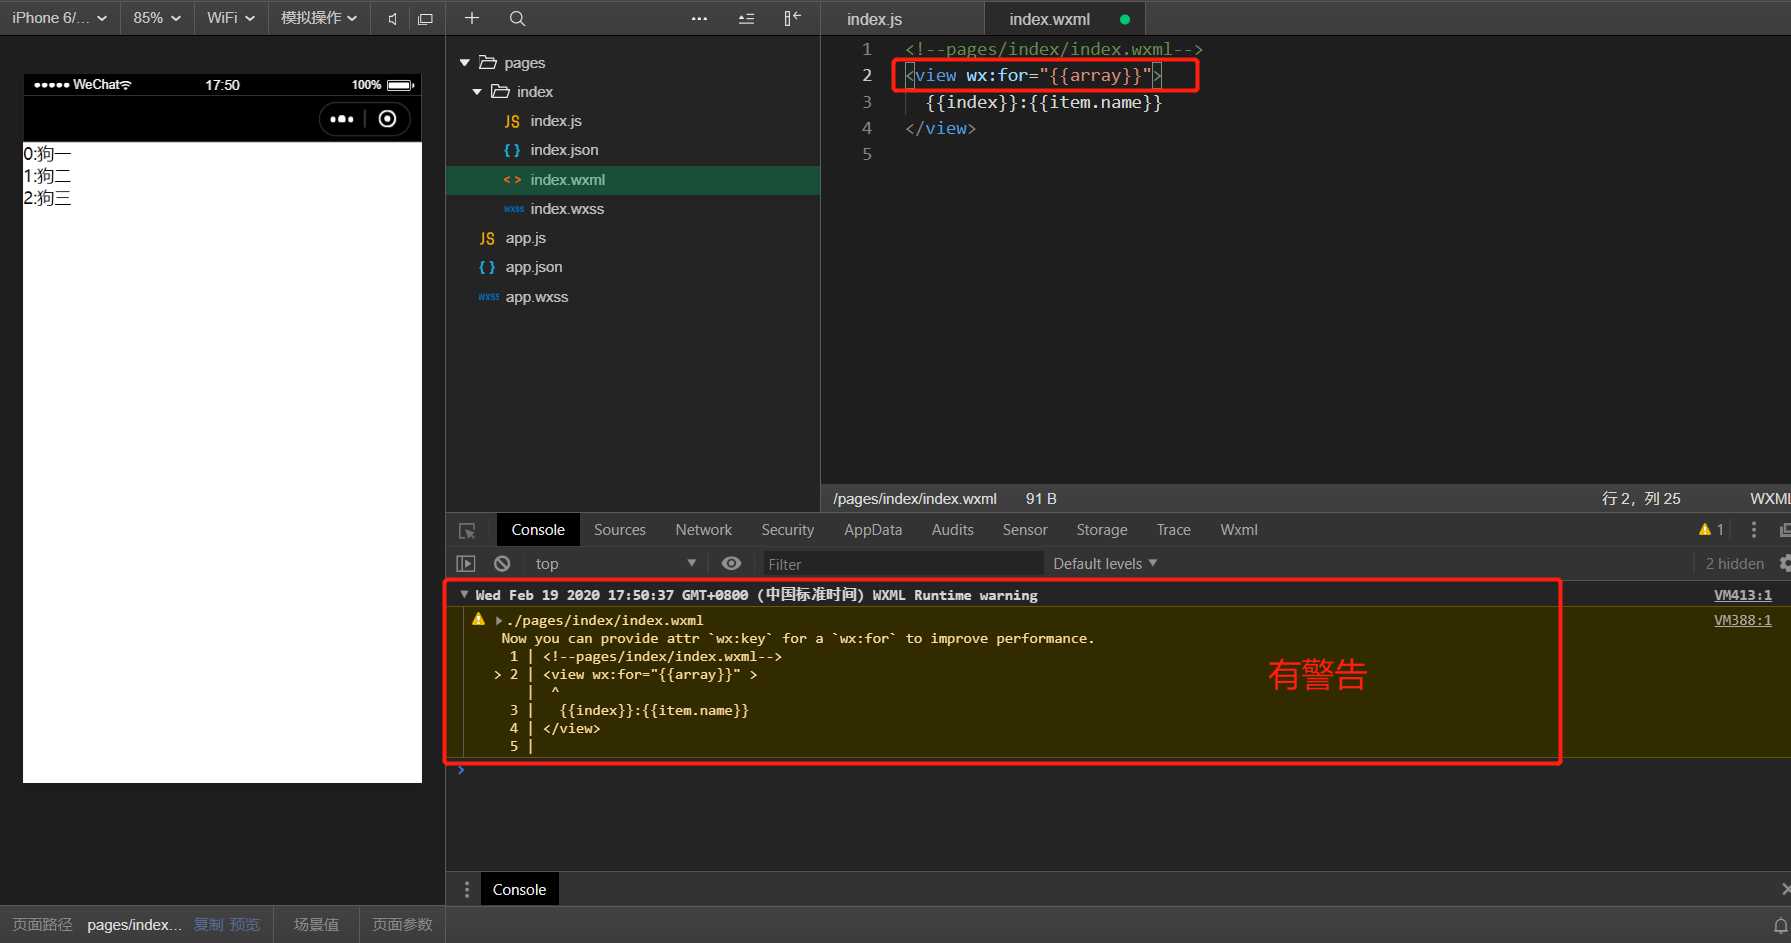
Task: Click the console prompt input line
Action: point(1120,770)
